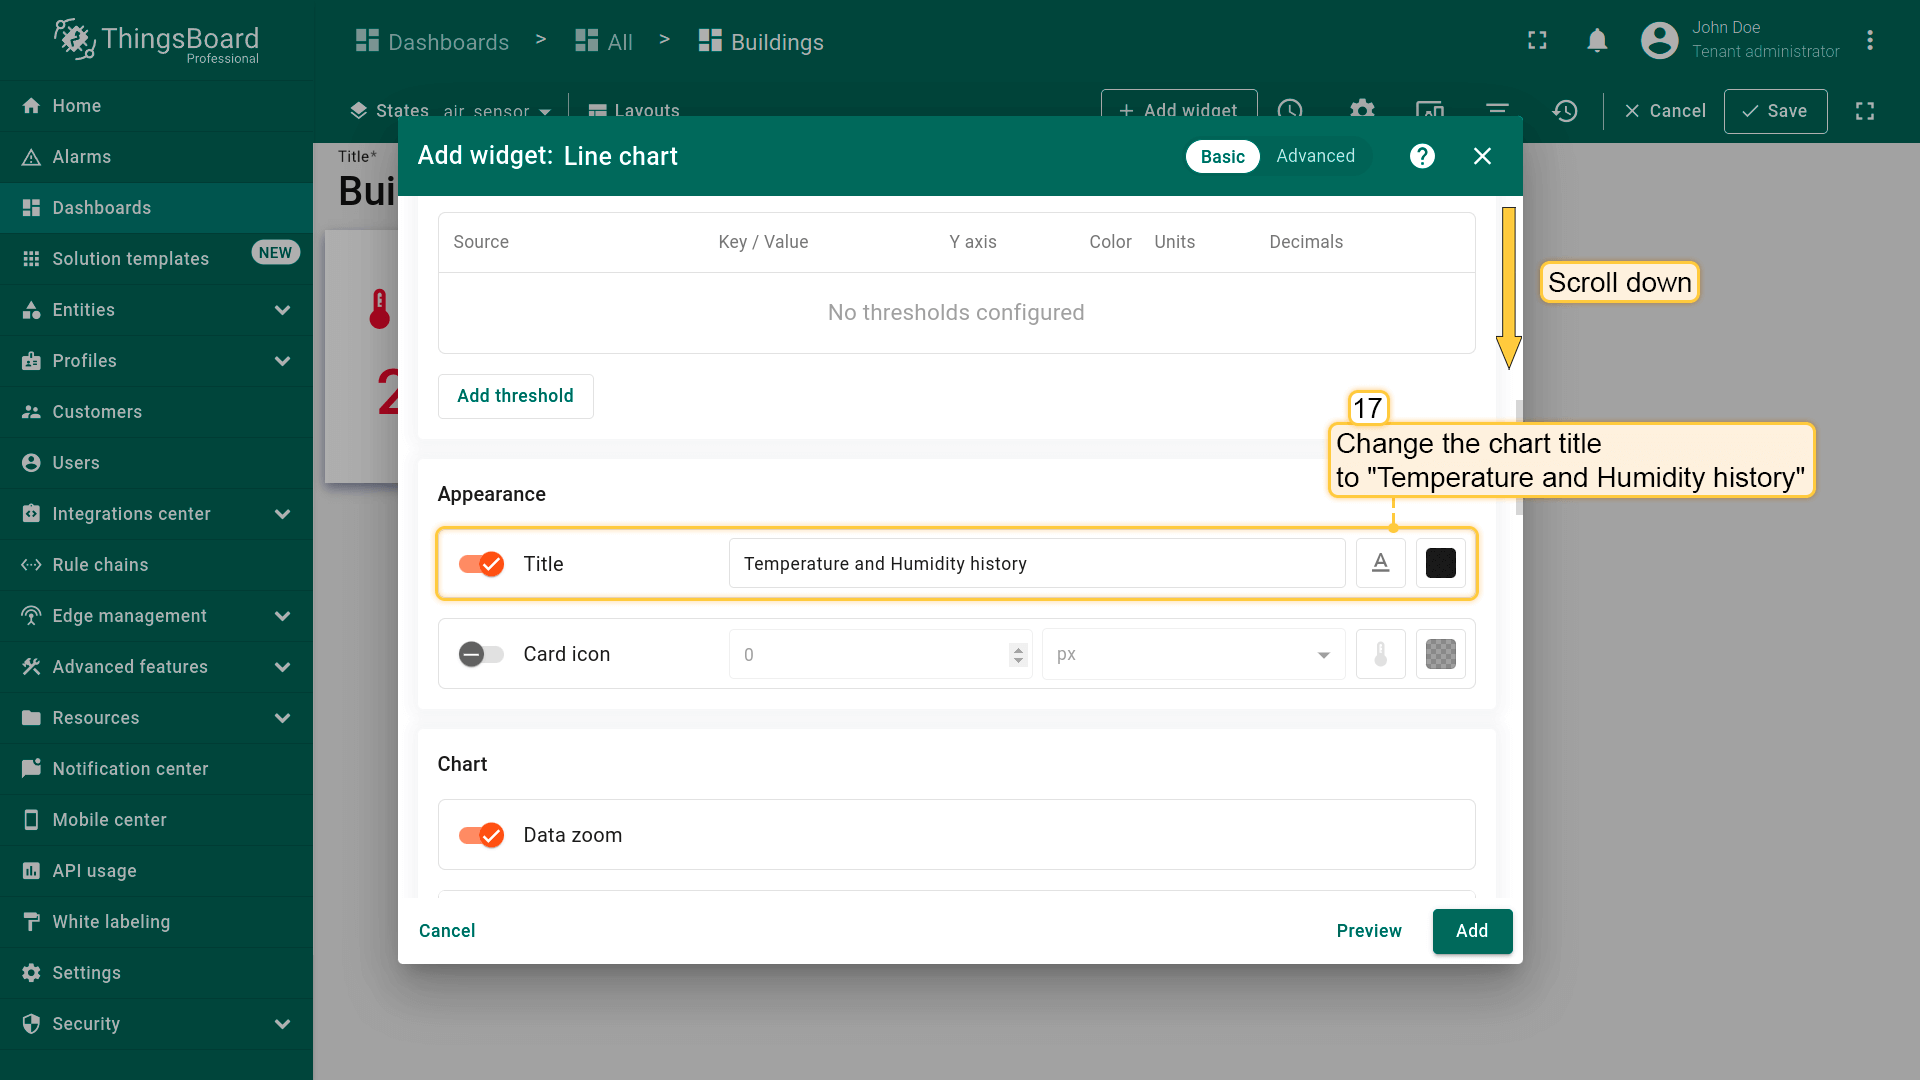
Task: Open the px units dropdown
Action: click(x=1192, y=654)
